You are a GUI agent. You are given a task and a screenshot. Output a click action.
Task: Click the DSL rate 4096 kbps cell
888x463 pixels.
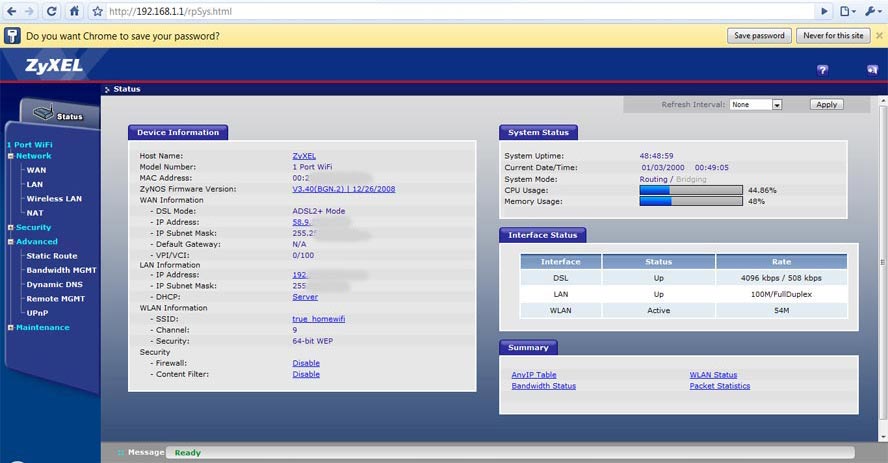(x=781, y=278)
